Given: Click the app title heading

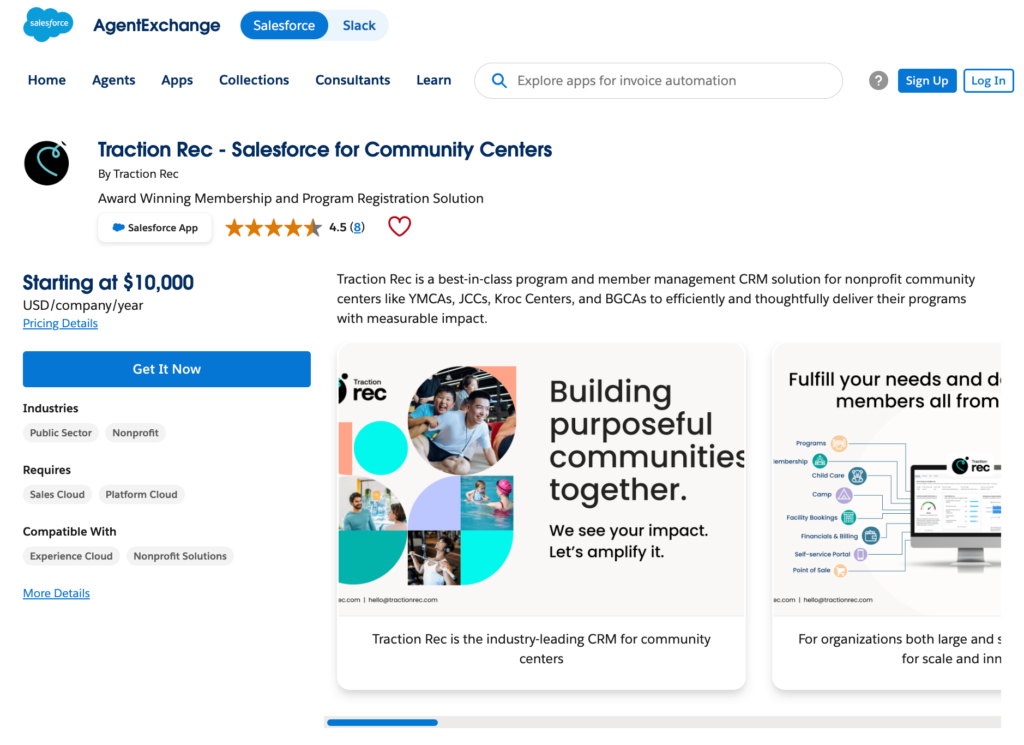Looking at the screenshot, I should coord(325,150).
